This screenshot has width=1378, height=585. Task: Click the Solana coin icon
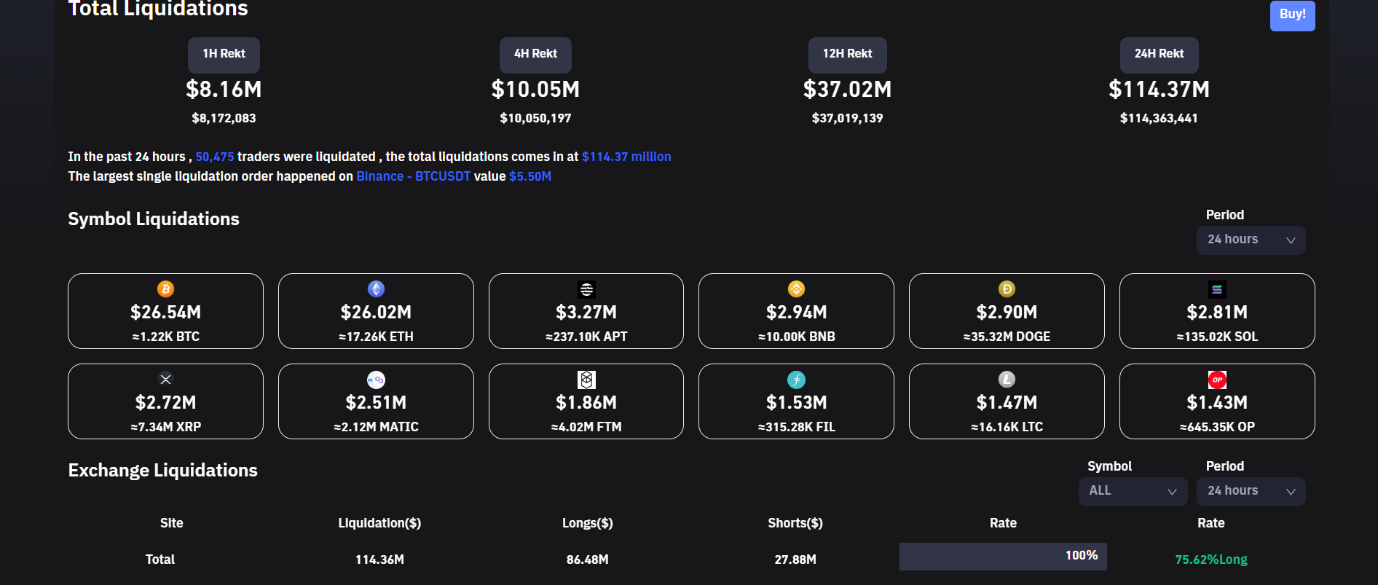pyautogui.click(x=1217, y=289)
